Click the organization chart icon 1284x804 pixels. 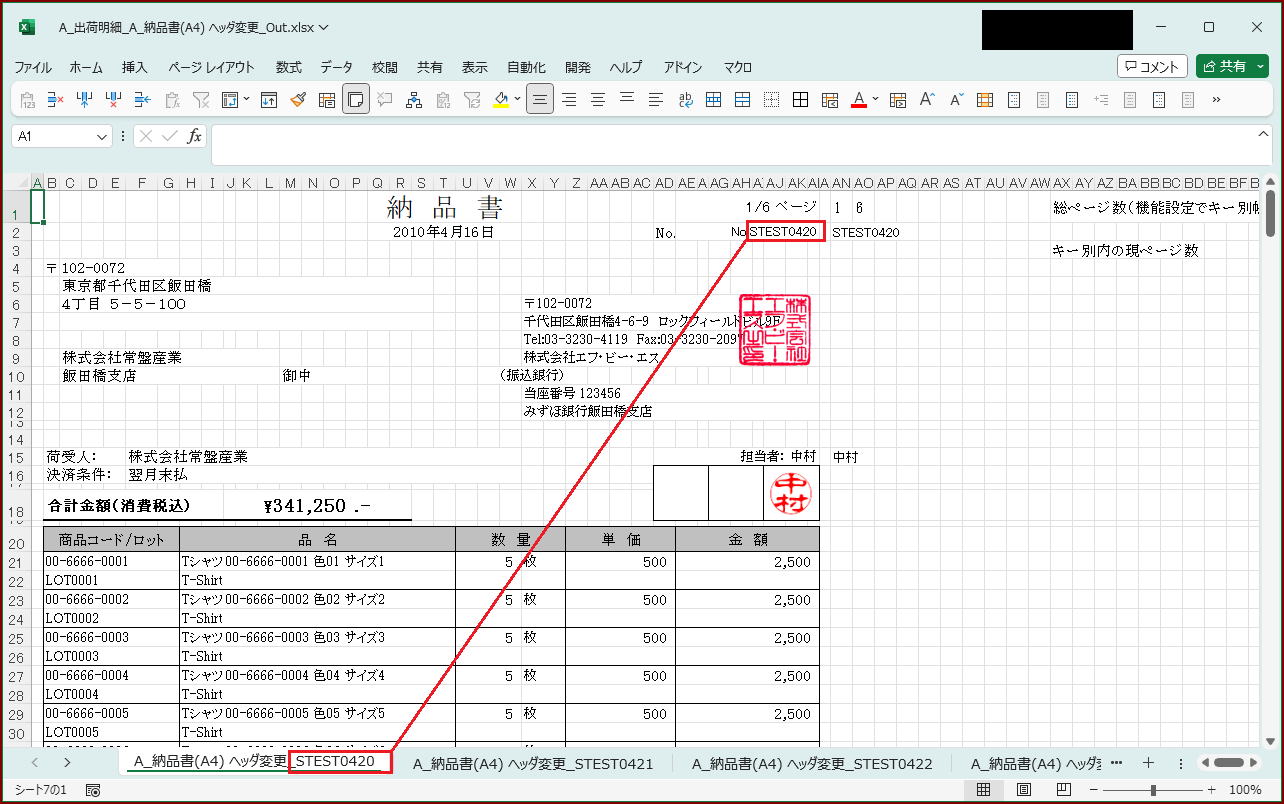pos(414,99)
